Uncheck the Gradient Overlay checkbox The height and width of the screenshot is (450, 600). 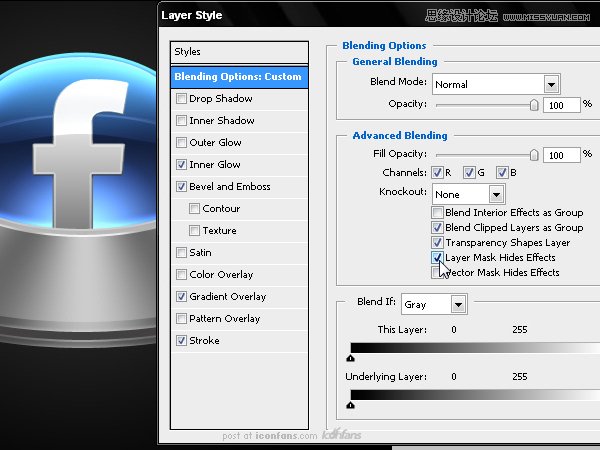[181, 297]
